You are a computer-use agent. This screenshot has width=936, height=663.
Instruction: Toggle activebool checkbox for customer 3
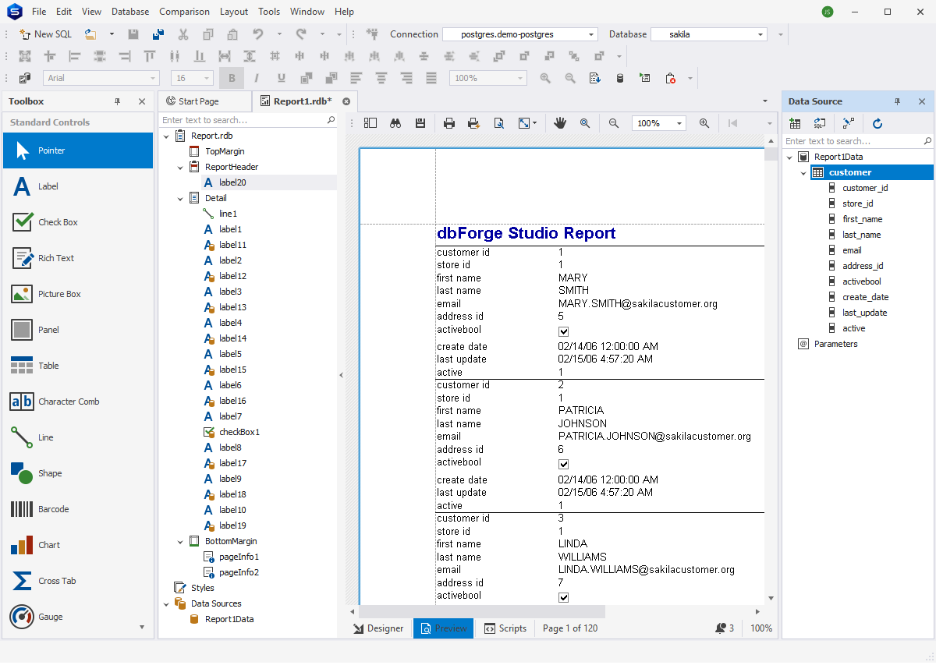[x=563, y=597]
